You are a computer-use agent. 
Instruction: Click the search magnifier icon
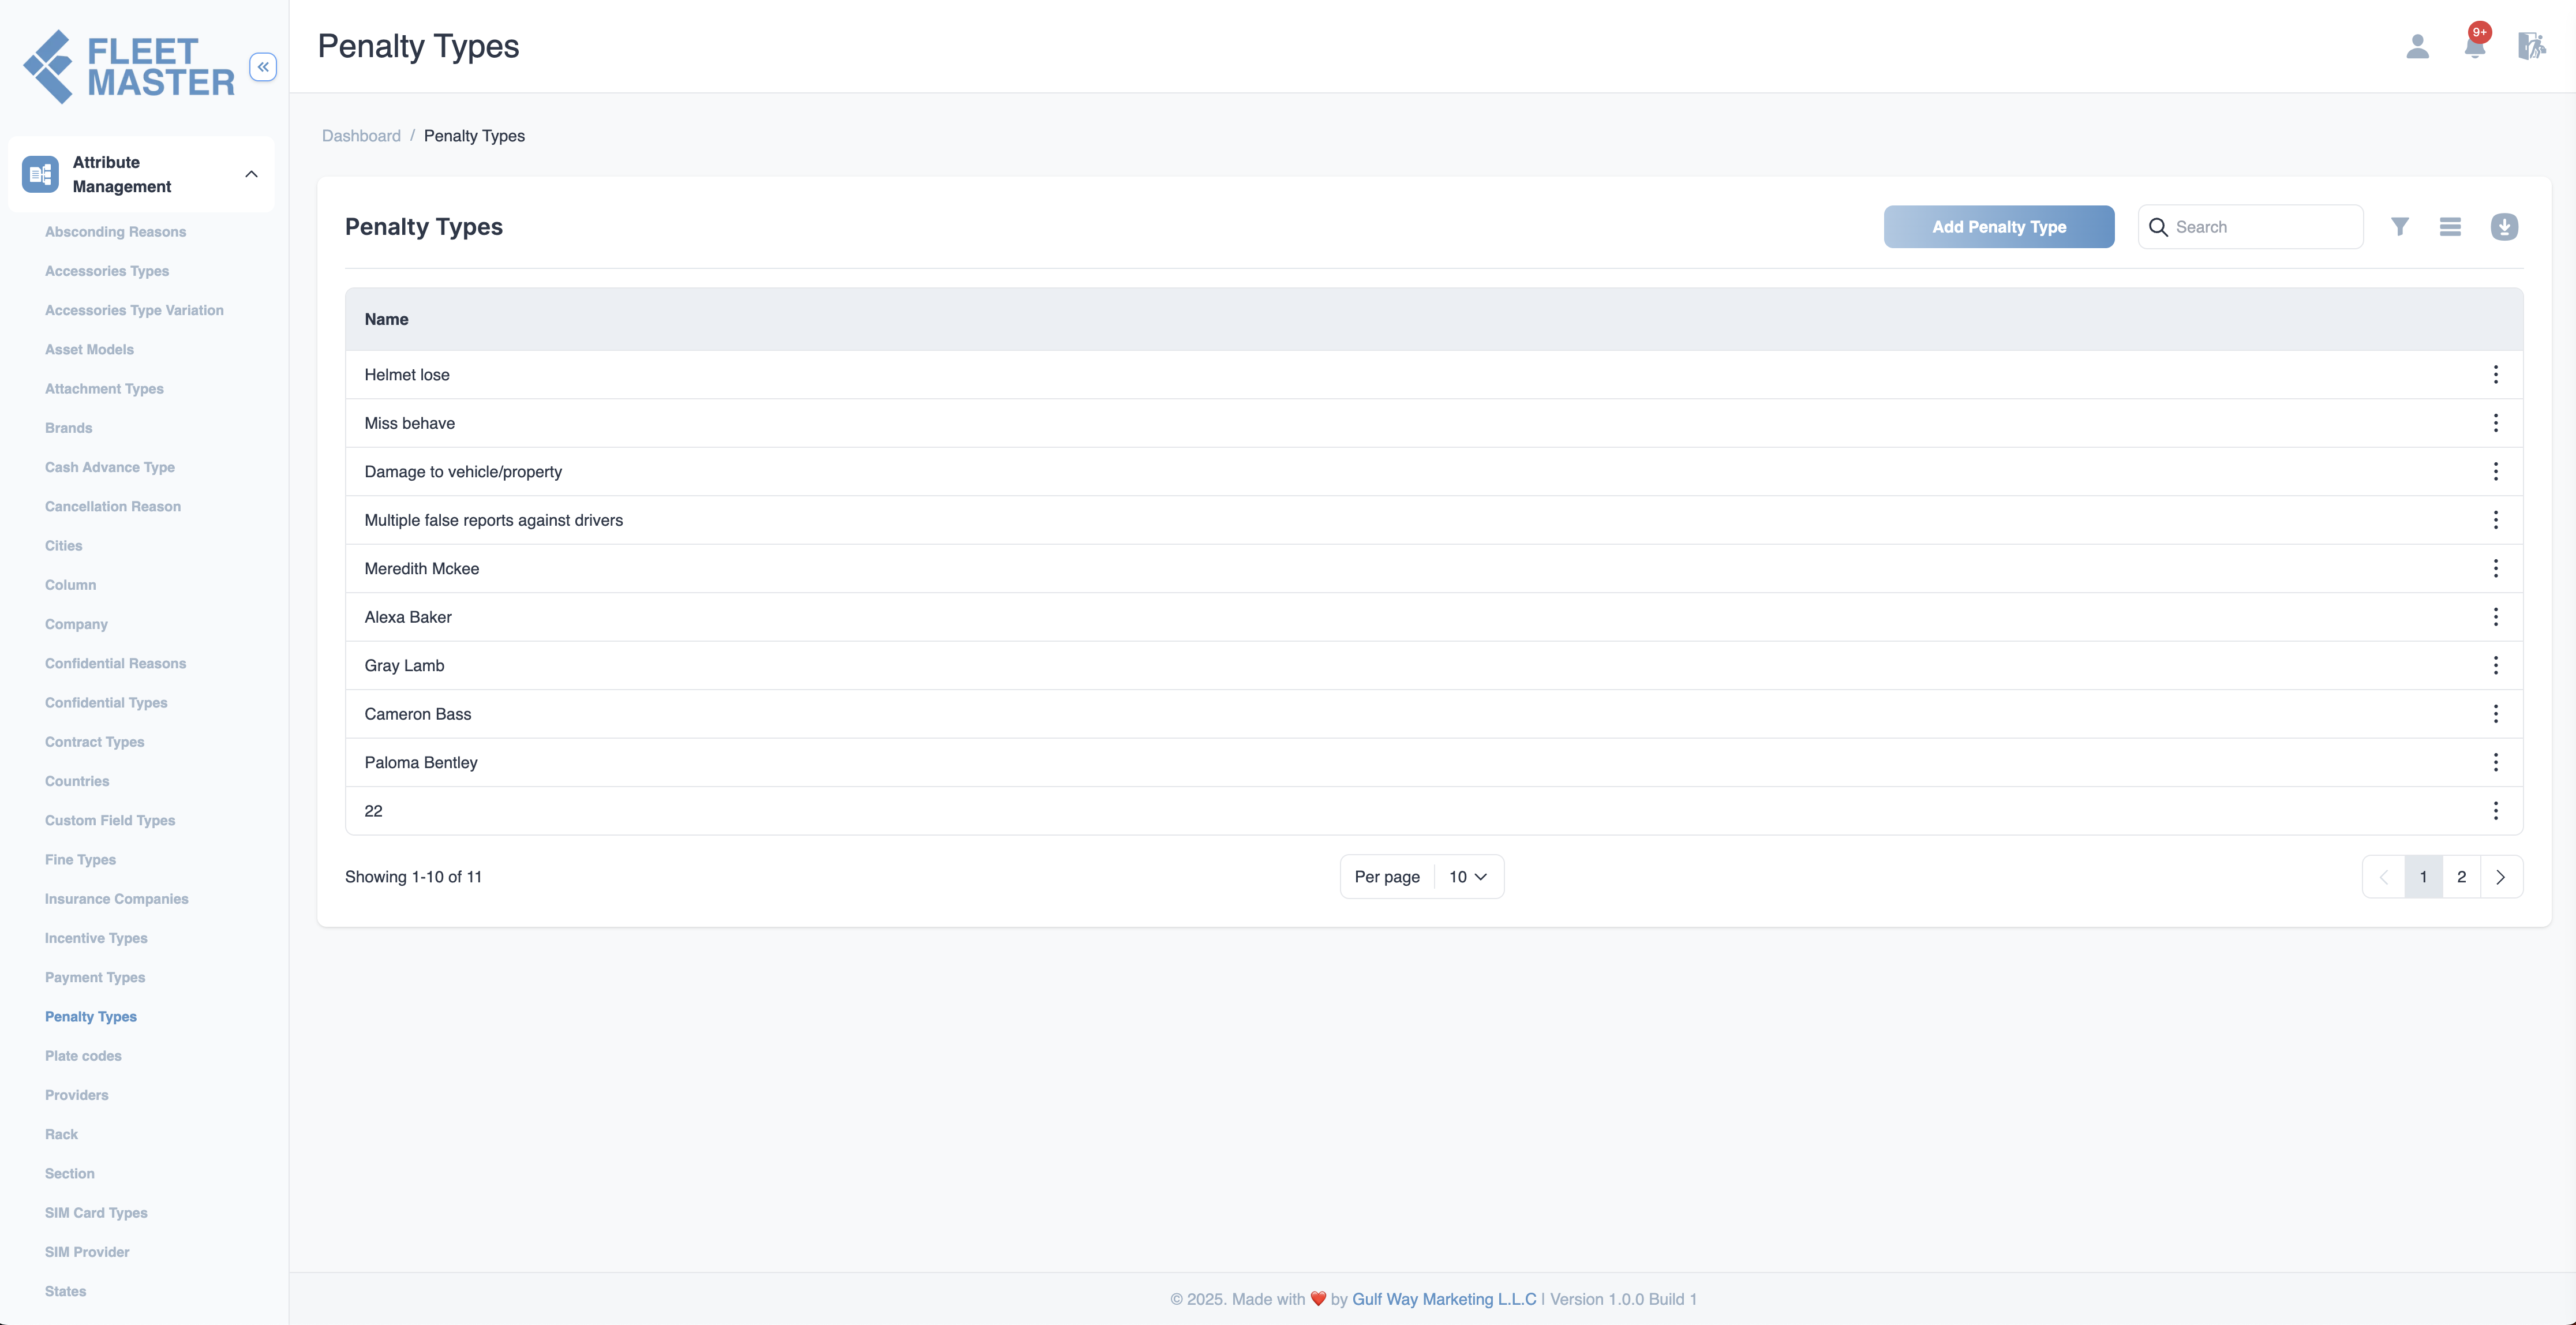(x=2158, y=227)
